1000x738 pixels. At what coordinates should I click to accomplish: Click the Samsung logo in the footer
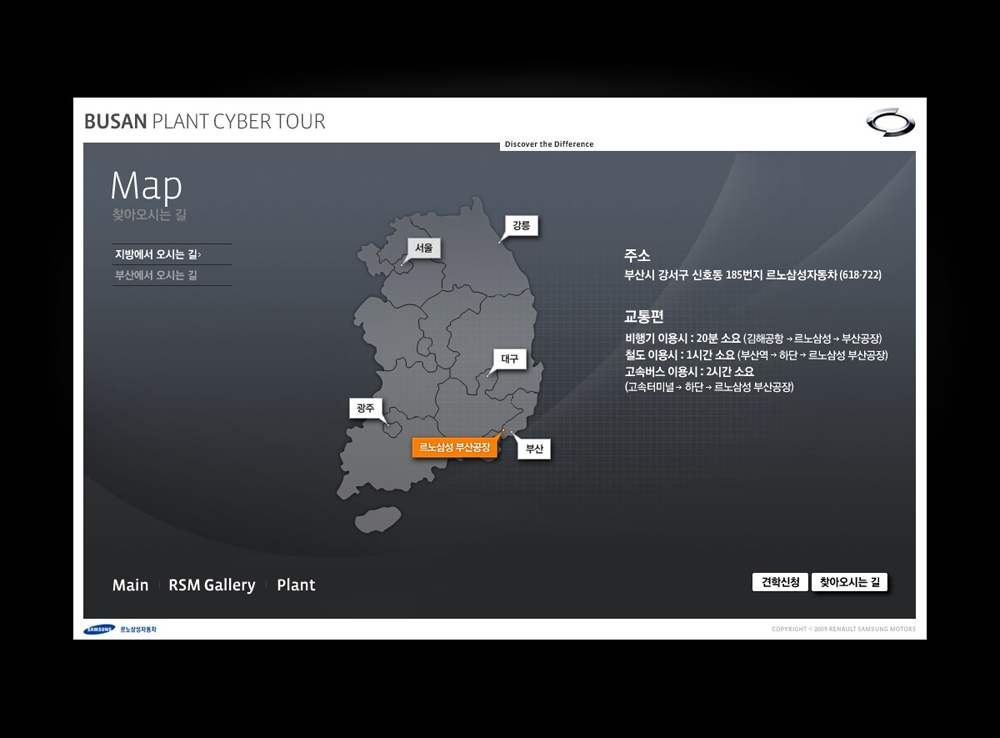(x=99, y=629)
